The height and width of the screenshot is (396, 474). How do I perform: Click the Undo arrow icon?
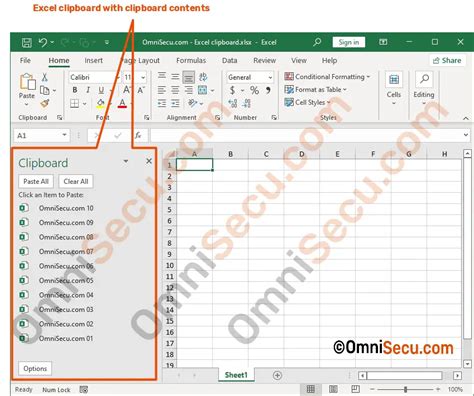[x=43, y=42]
